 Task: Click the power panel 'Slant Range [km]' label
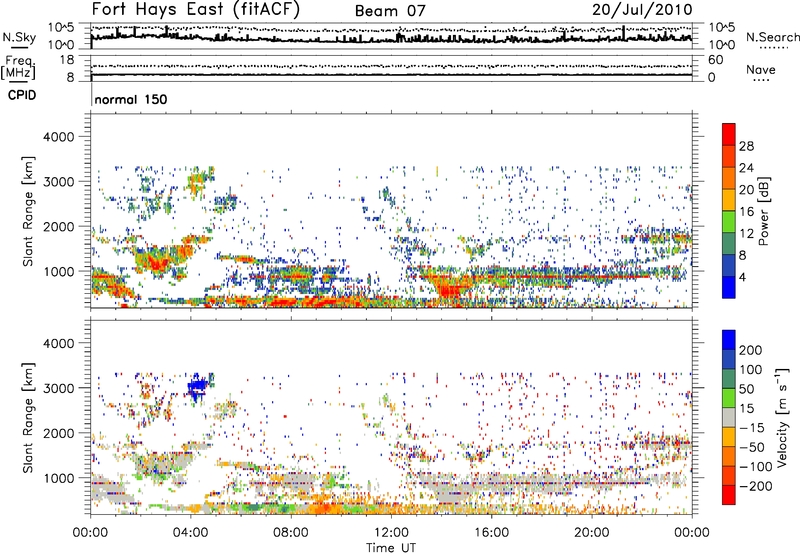tap(28, 211)
